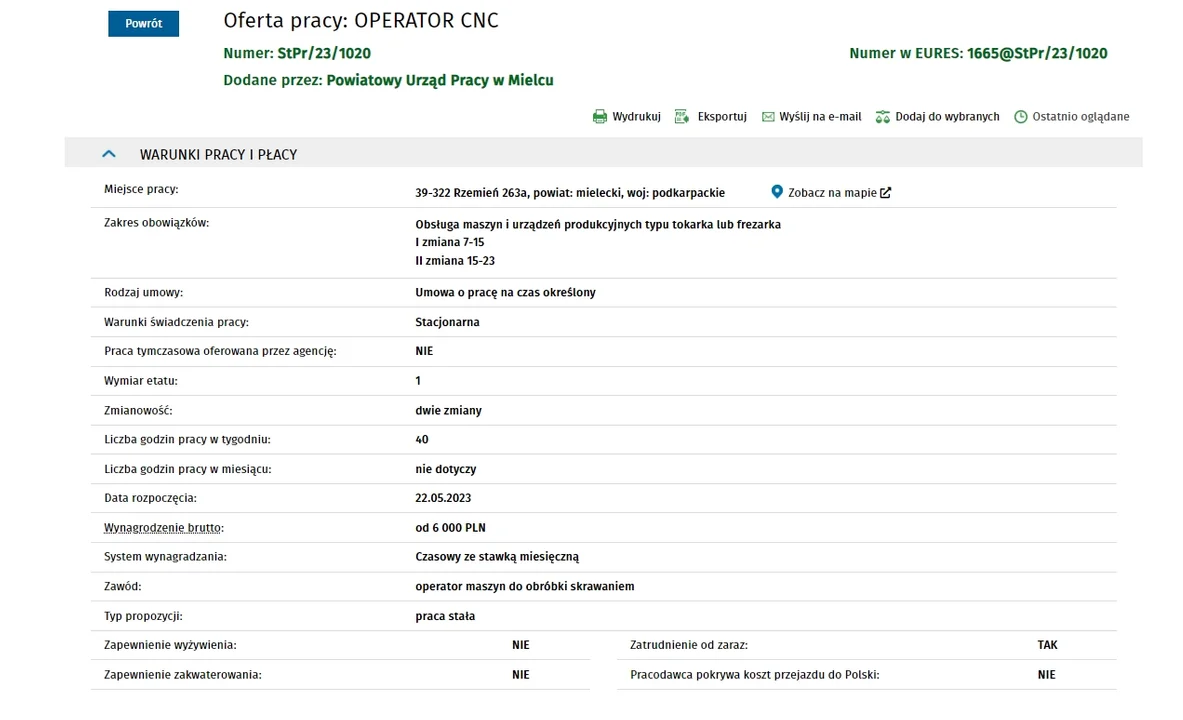Select the Wyślij na e-mail link
Image resolution: width=1183 pixels, height=720 pixels.
tap(820, 117)
